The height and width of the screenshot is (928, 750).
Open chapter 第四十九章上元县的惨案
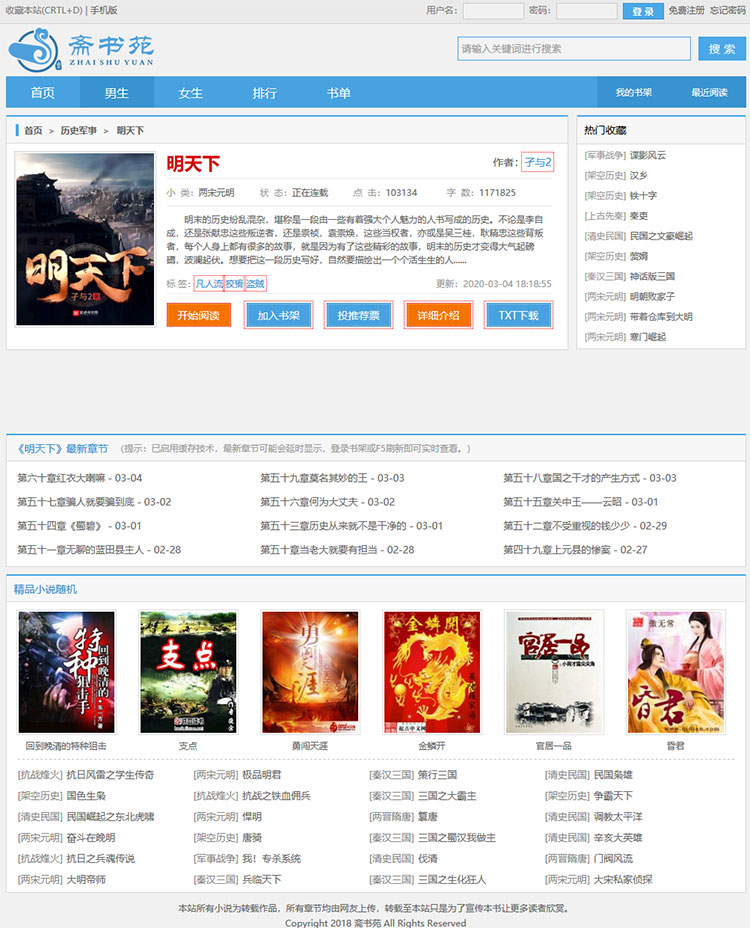[556, 549]
